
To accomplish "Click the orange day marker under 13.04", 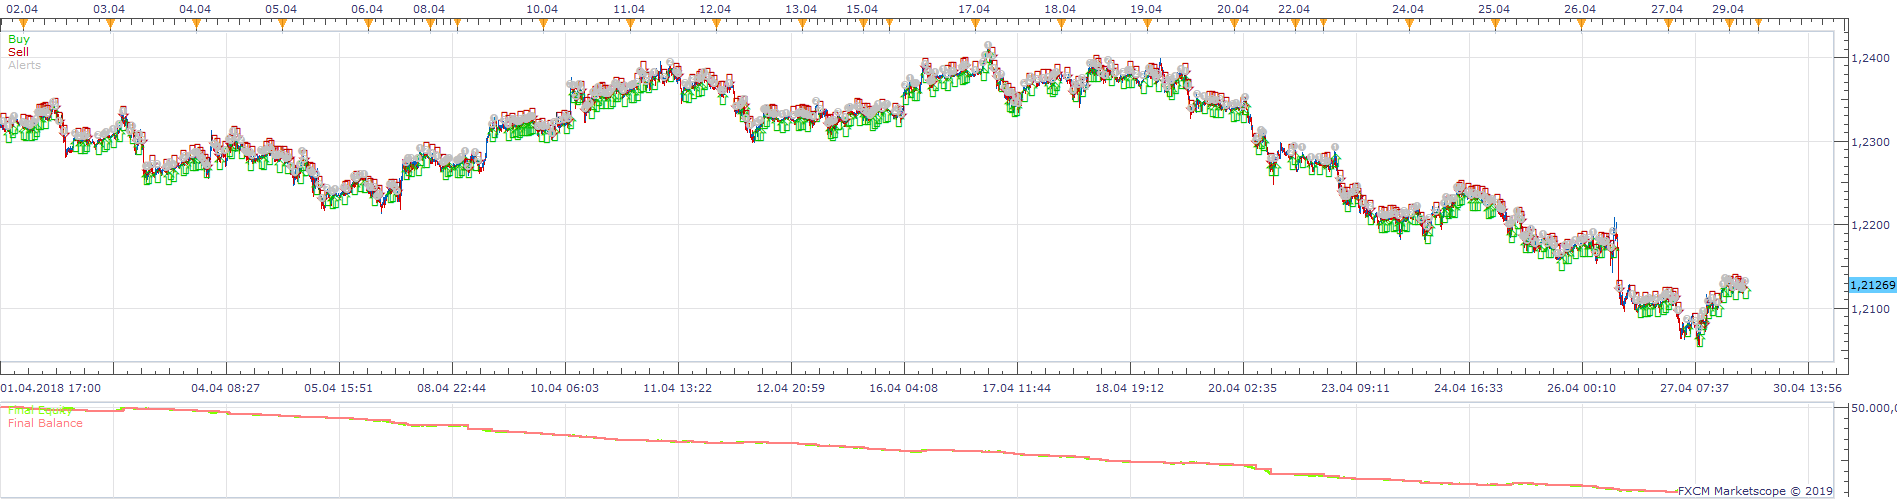I will pos(802,25).
